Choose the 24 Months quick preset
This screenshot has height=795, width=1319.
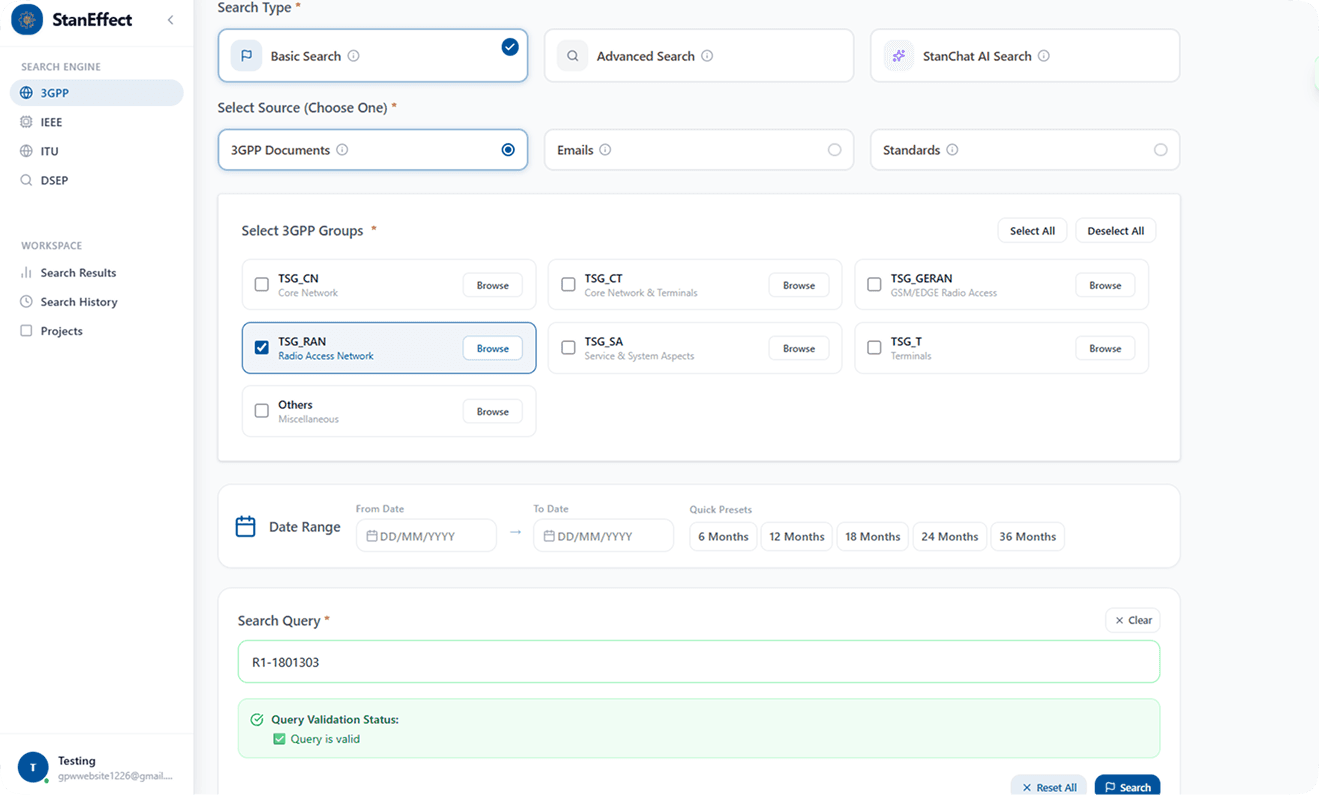[x=950, y=537]
